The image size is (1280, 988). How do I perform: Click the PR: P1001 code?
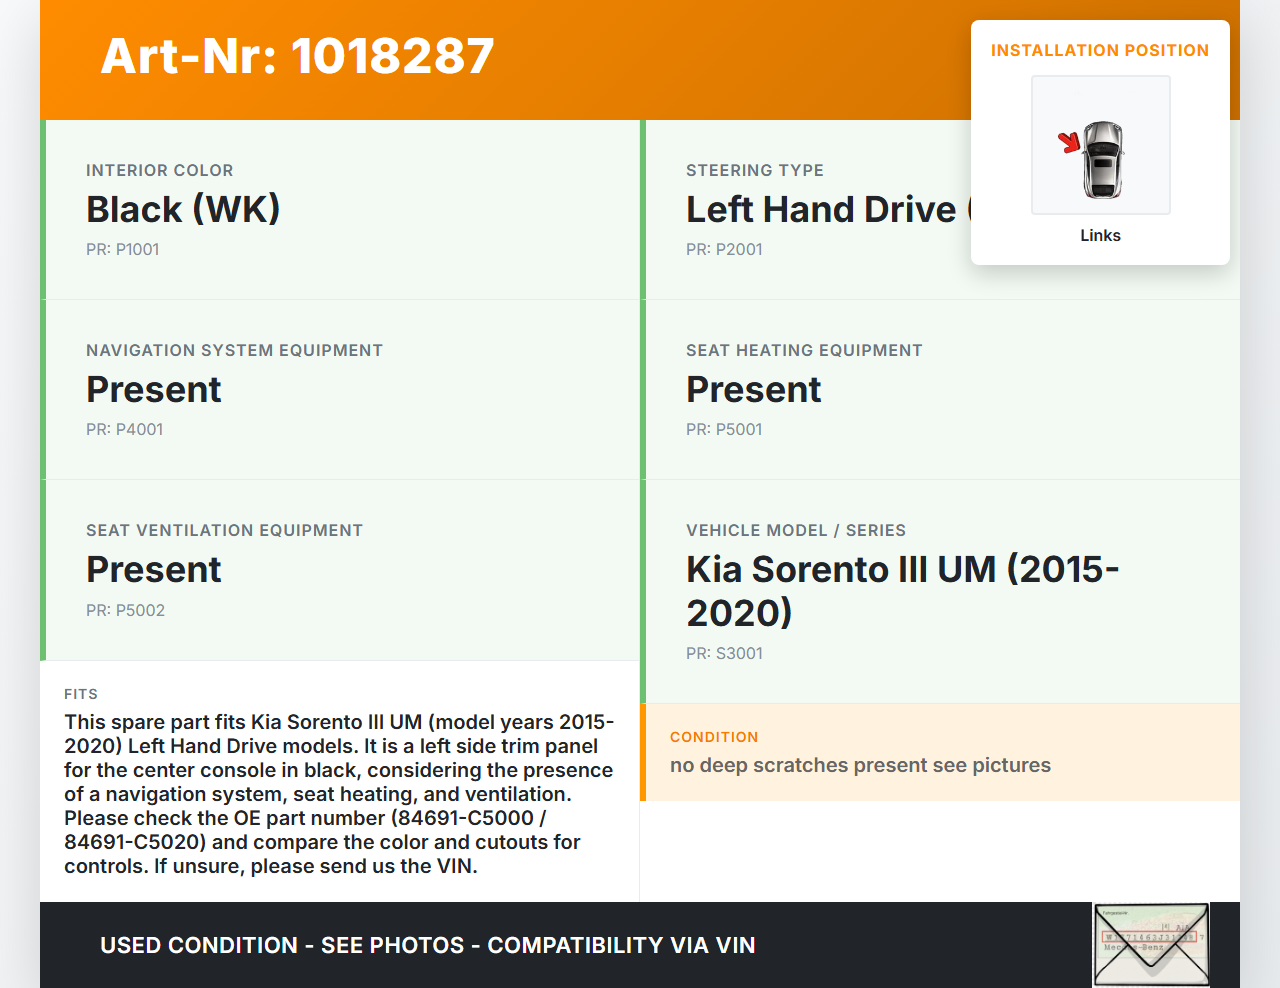(x=123, y=249)
